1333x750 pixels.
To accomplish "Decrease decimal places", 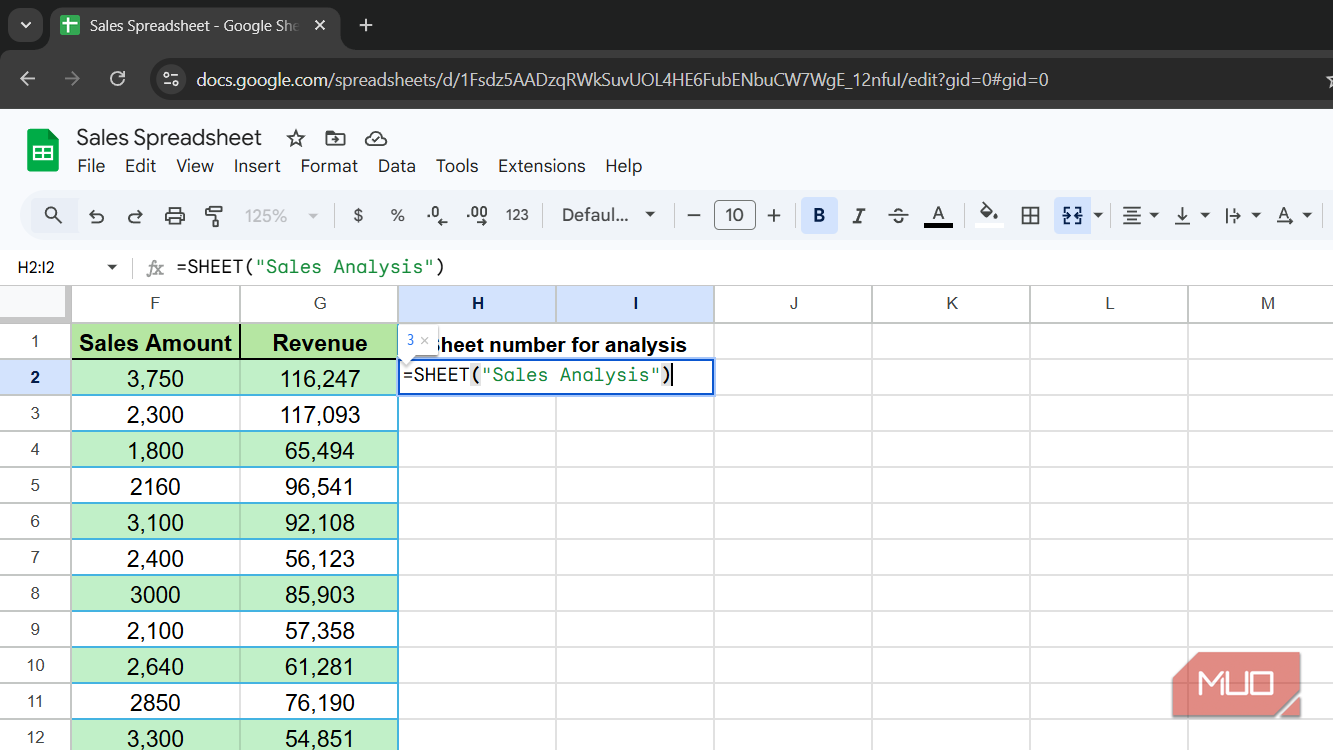I will [x=436, y=215].
